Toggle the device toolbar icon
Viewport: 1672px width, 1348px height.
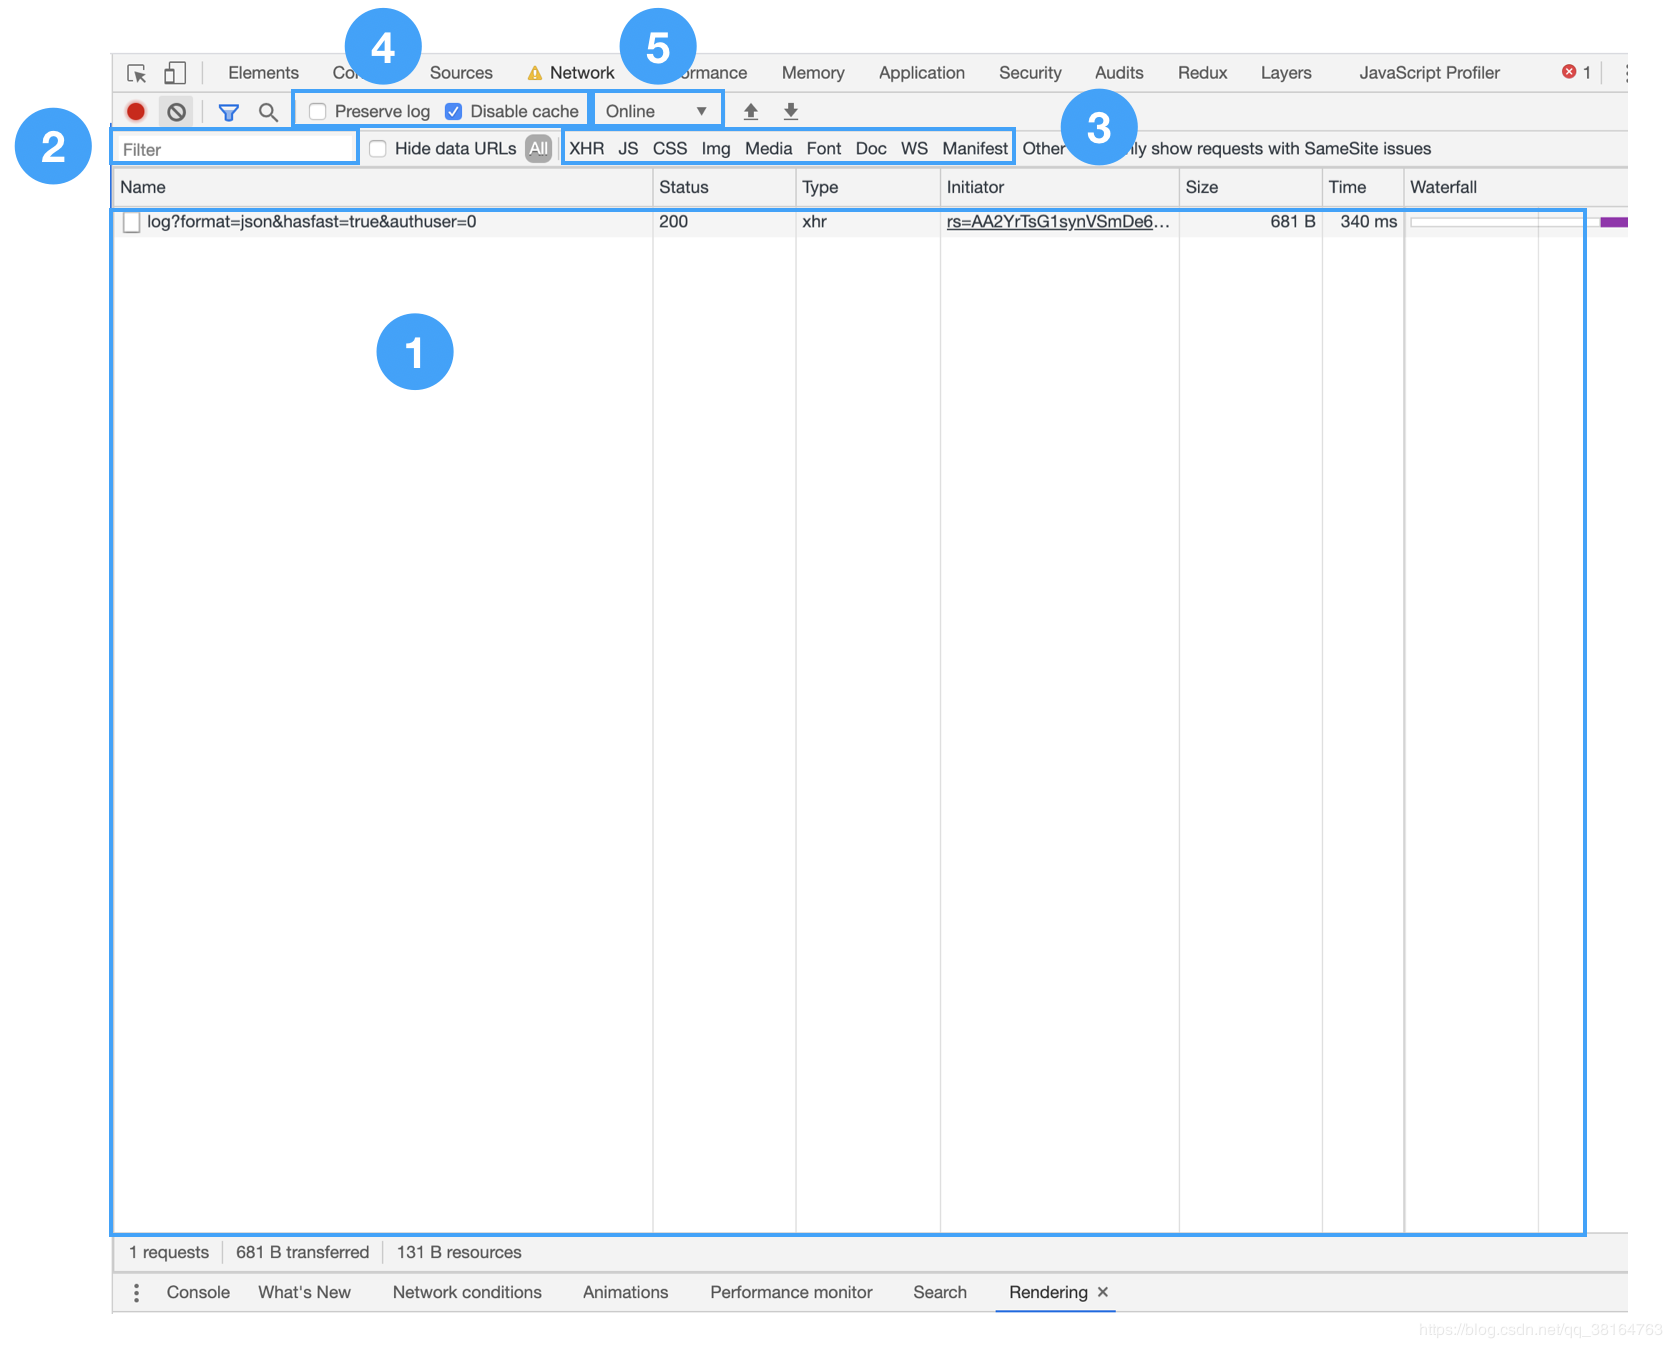(x=175, y=73)
